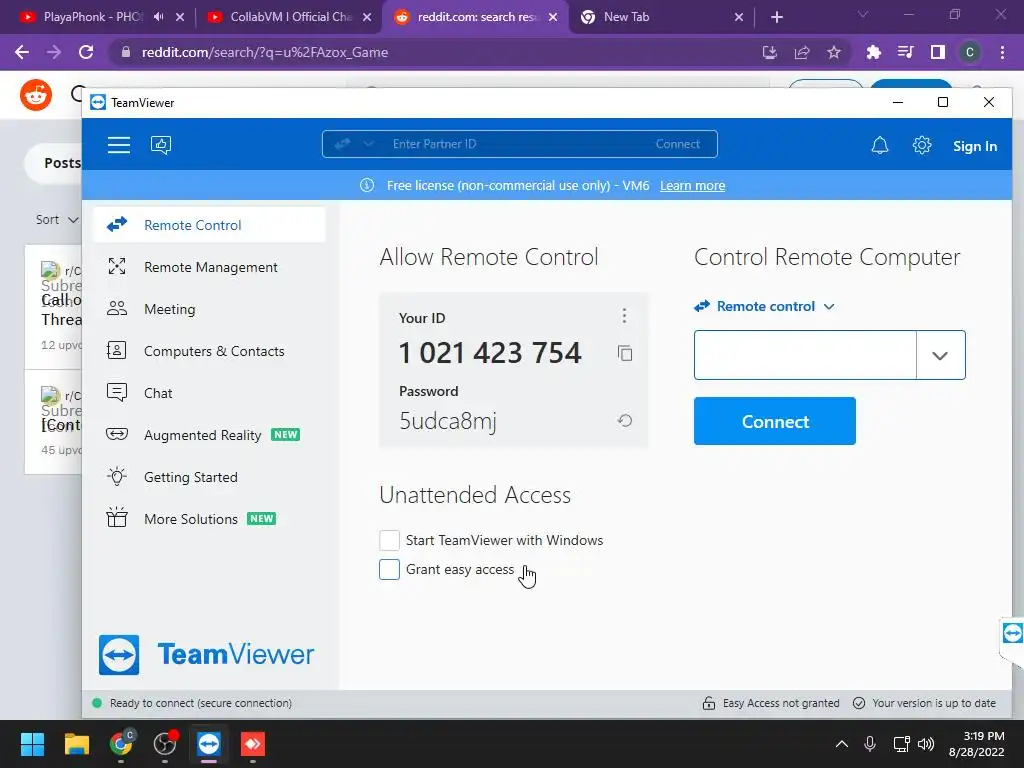Open a new Chrome tab with plus button
Viewport: 1024px width, 768px height.
click(776, 17)
